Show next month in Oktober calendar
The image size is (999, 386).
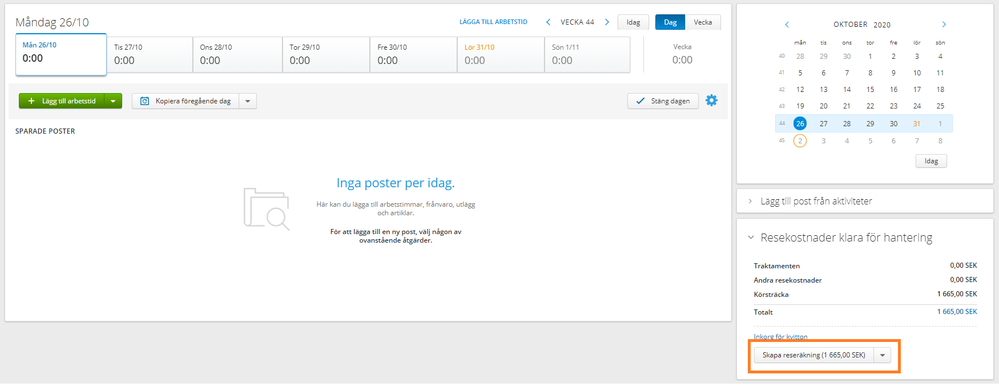pos(944,25)
